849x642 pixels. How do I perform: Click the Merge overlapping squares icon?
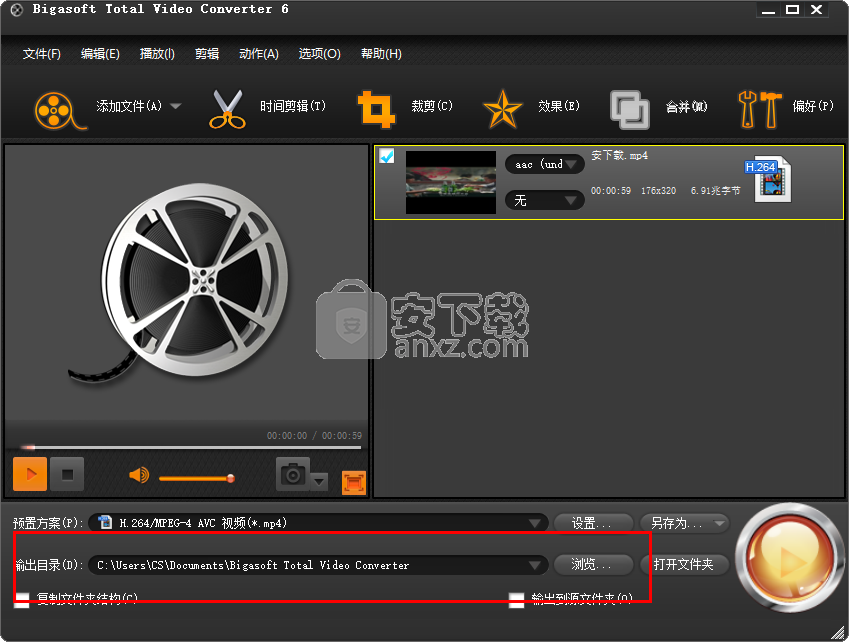click(x=630, y=109)
